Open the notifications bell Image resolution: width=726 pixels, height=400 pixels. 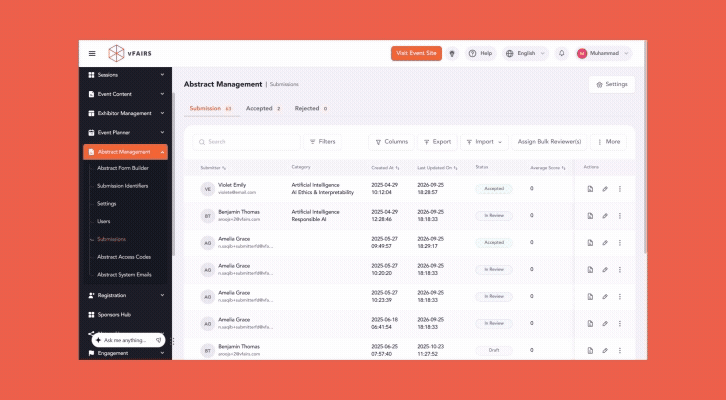click(x=562, y=53)
